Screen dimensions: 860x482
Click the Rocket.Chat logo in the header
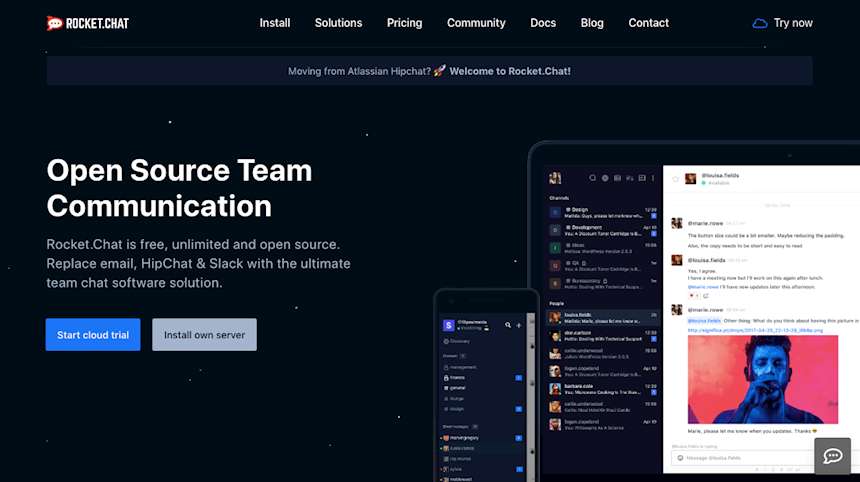point(88,23)
